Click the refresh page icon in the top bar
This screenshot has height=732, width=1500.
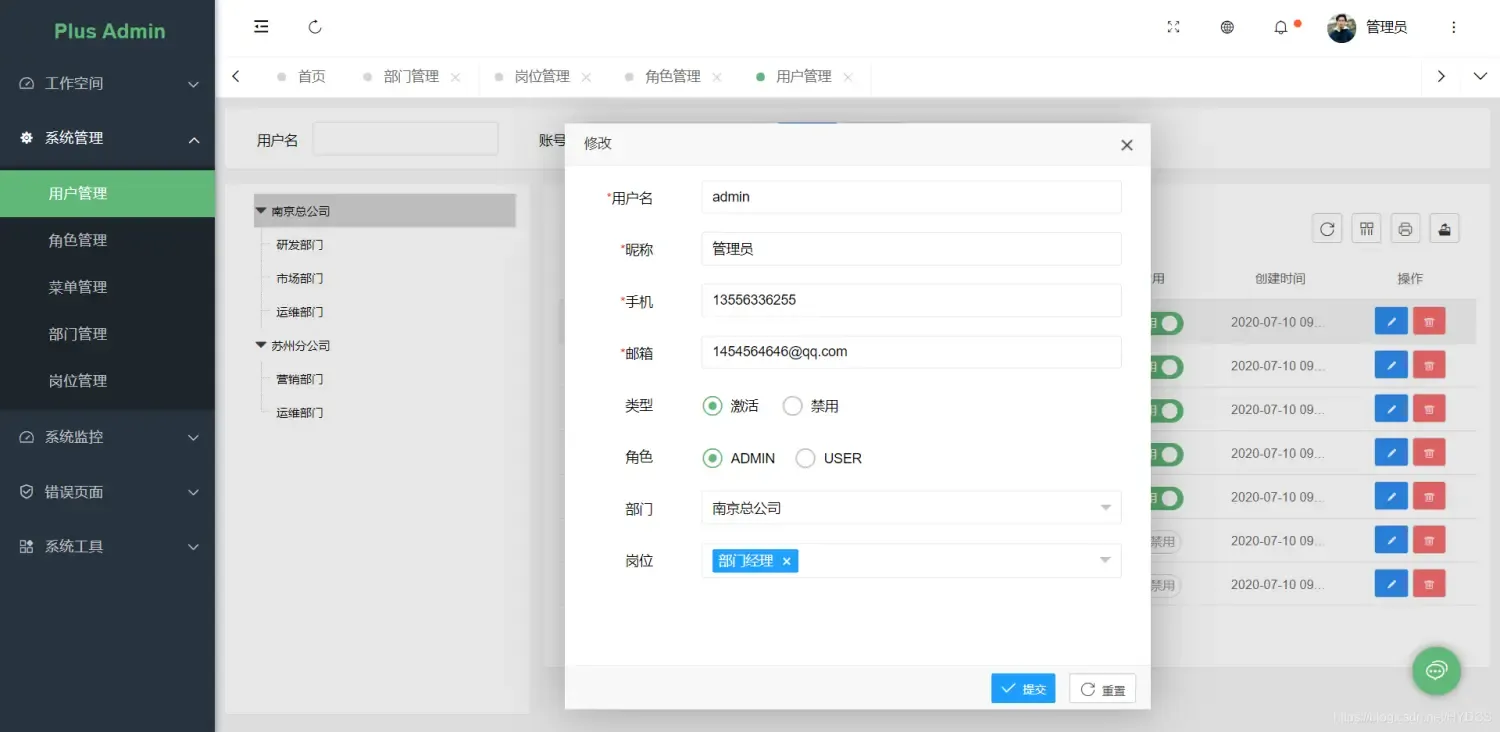[x=314, y=27]
